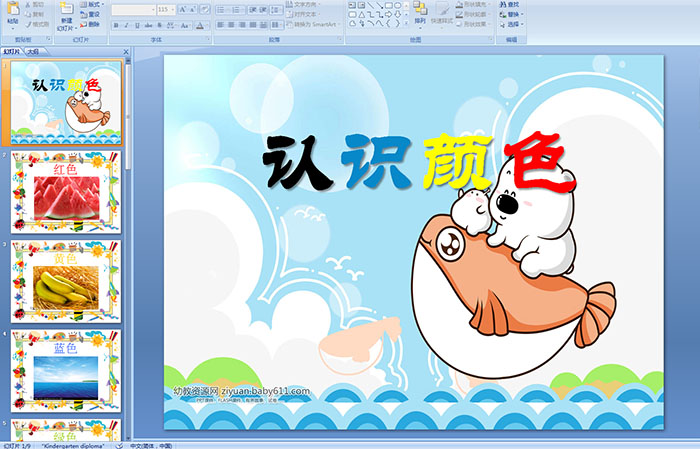Click the New Slide (新建幻灯片) icon

click(x=67, y=9)
